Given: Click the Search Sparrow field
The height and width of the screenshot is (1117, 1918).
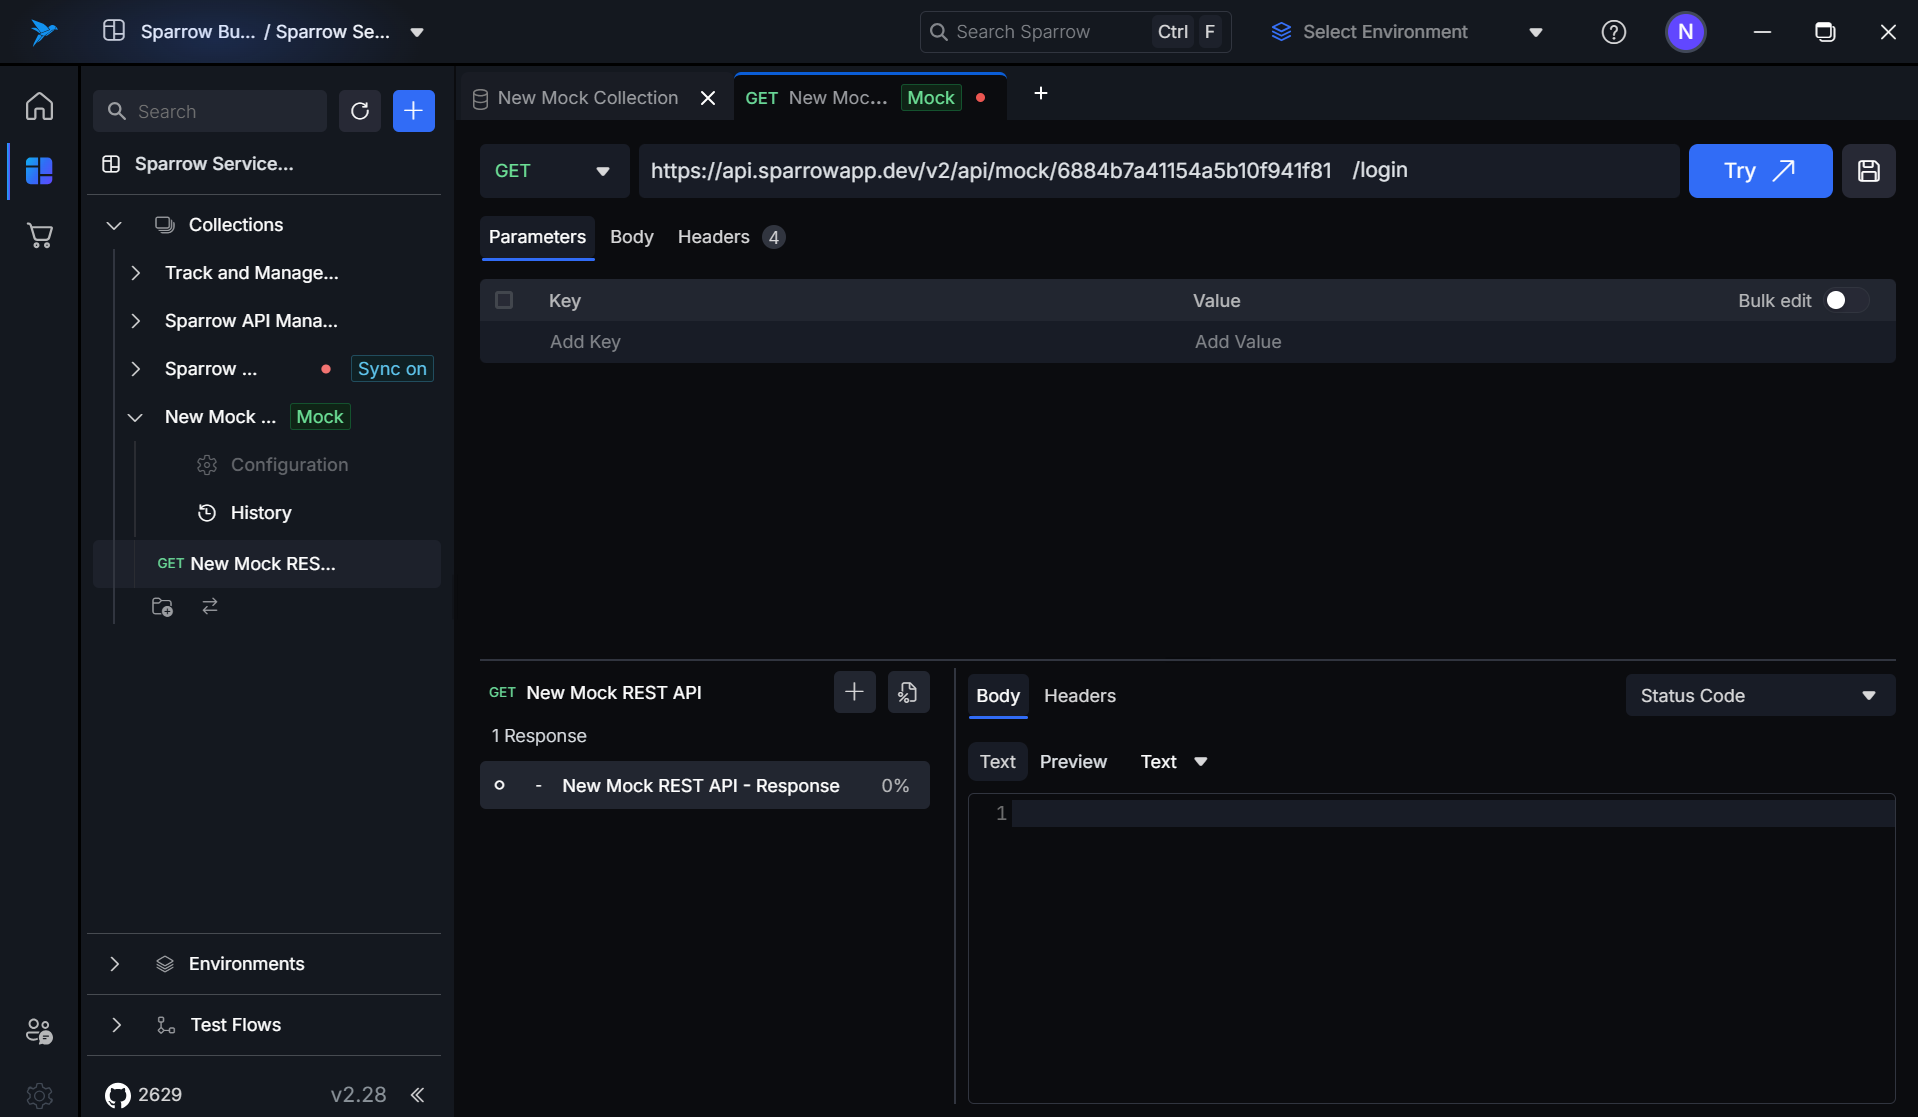Looking at the screenshot, I should pyautogui.click(x=1075, y=32).
